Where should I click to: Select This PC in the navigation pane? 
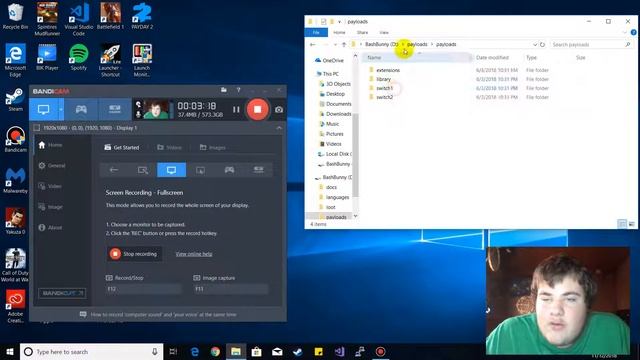[x=327, y=74]
